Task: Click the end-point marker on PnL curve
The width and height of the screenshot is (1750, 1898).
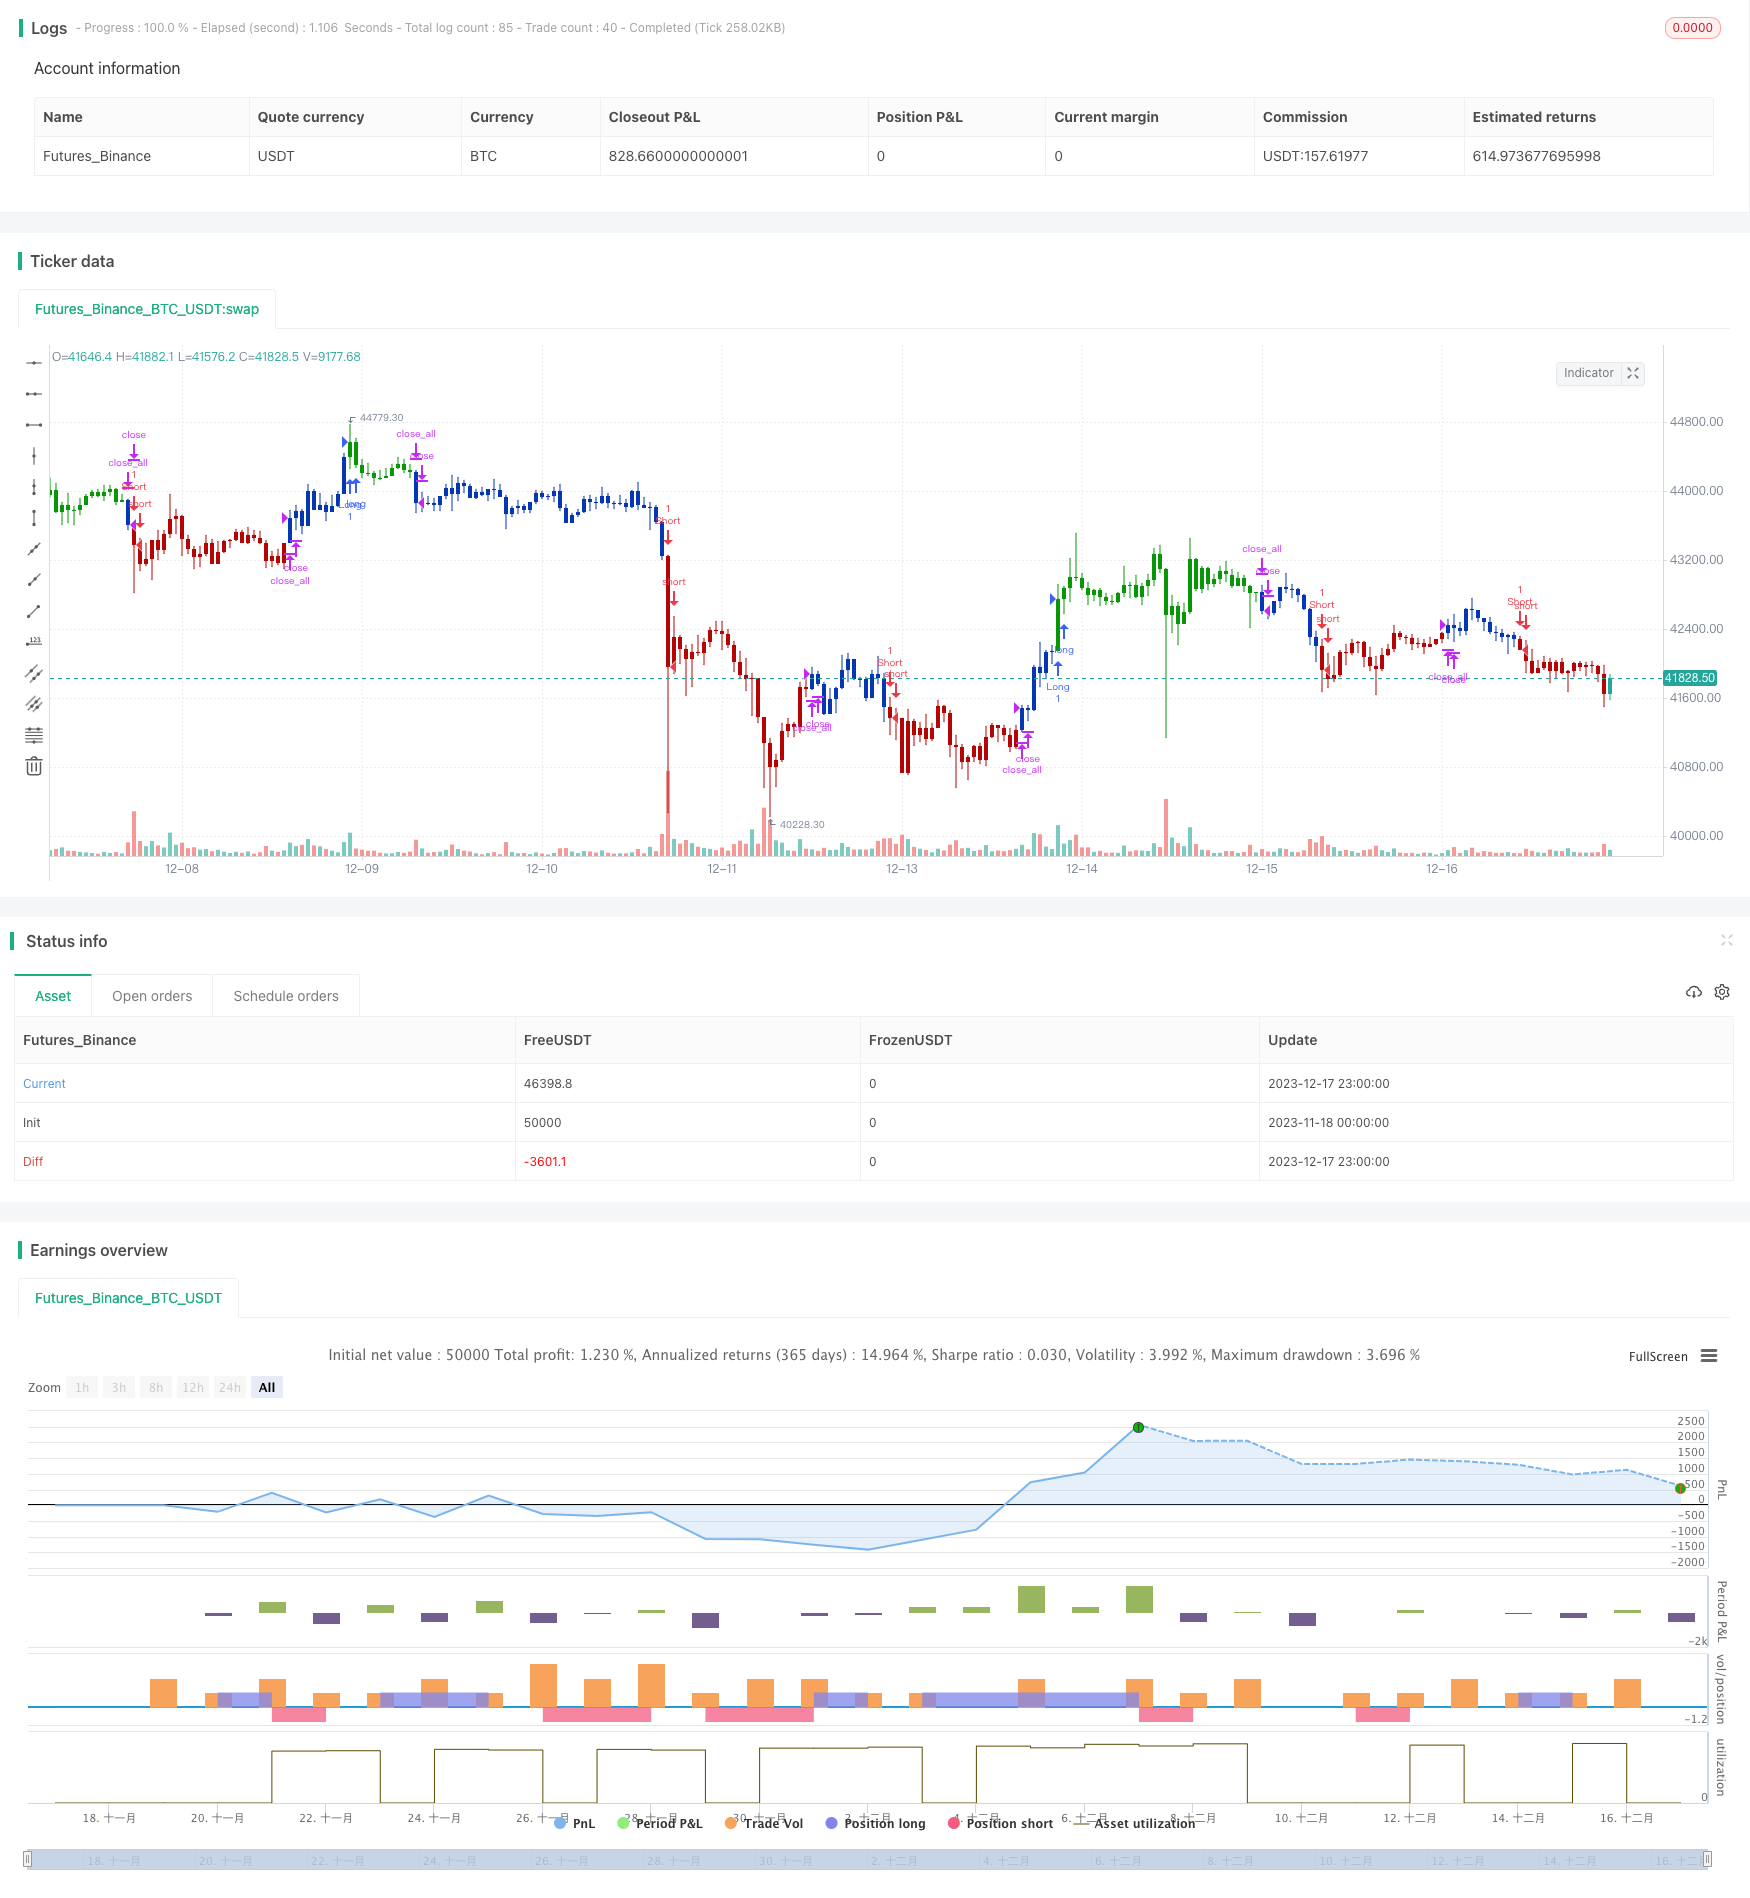Action: [1680, 1489]
